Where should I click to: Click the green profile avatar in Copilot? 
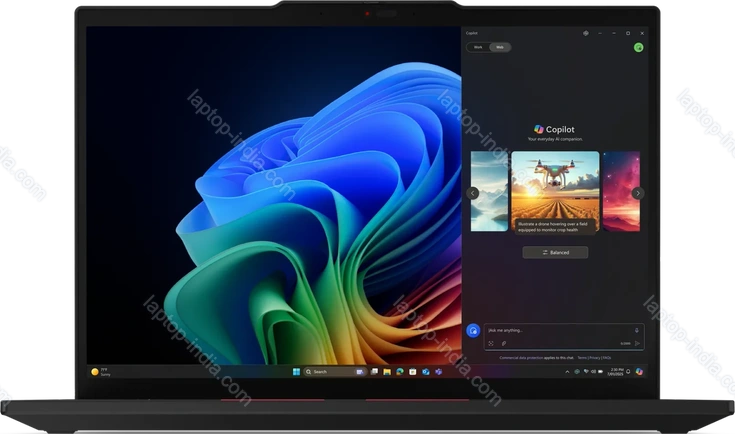coord(638,47)
